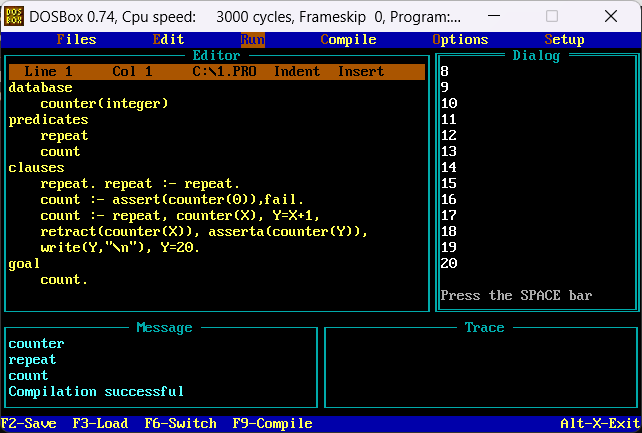Click the C:\1.PRO file name

pyautogui.click(x=224, y=72)
